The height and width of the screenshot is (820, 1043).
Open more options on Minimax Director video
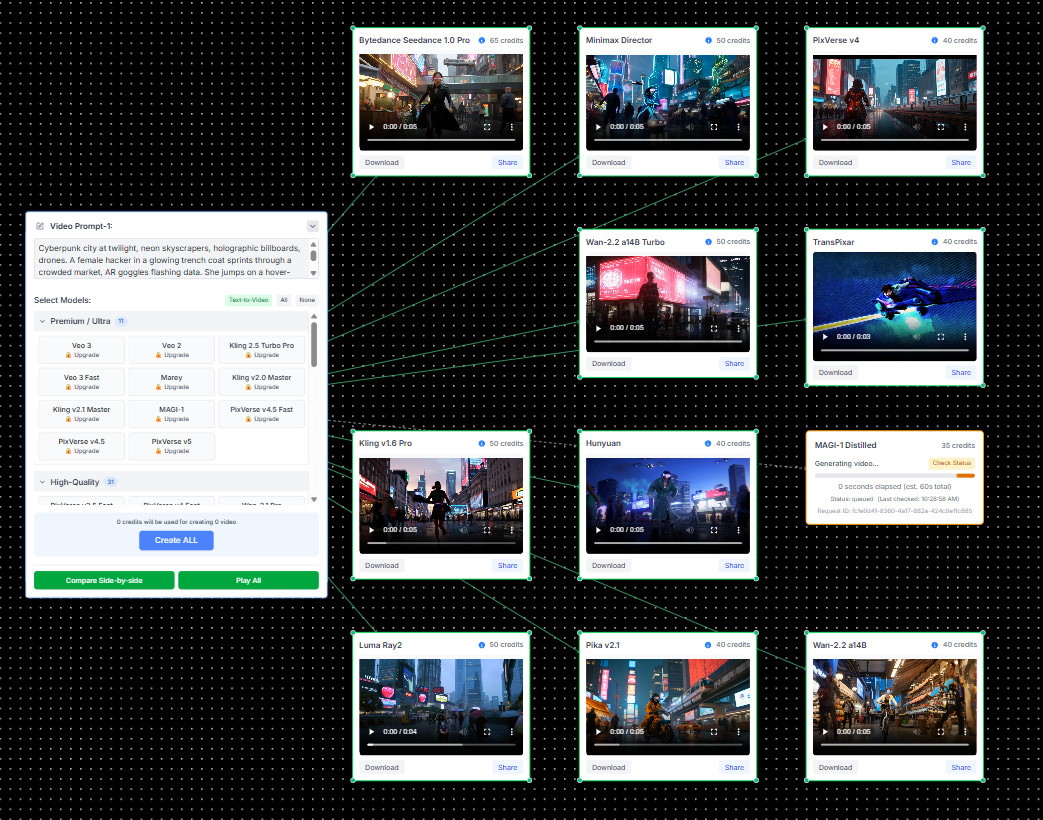pyautogui.click(x=738, y=127)
